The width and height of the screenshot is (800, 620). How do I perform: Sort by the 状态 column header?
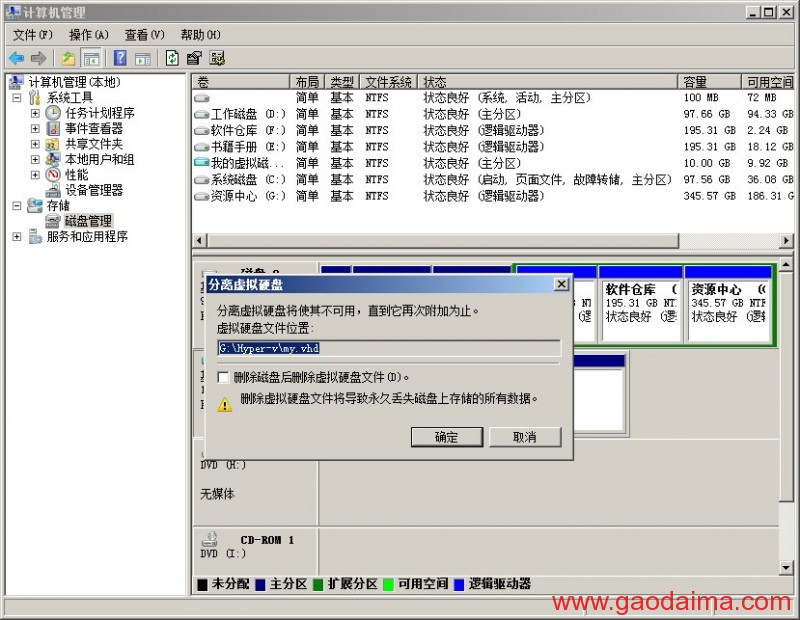click(547, 82)
